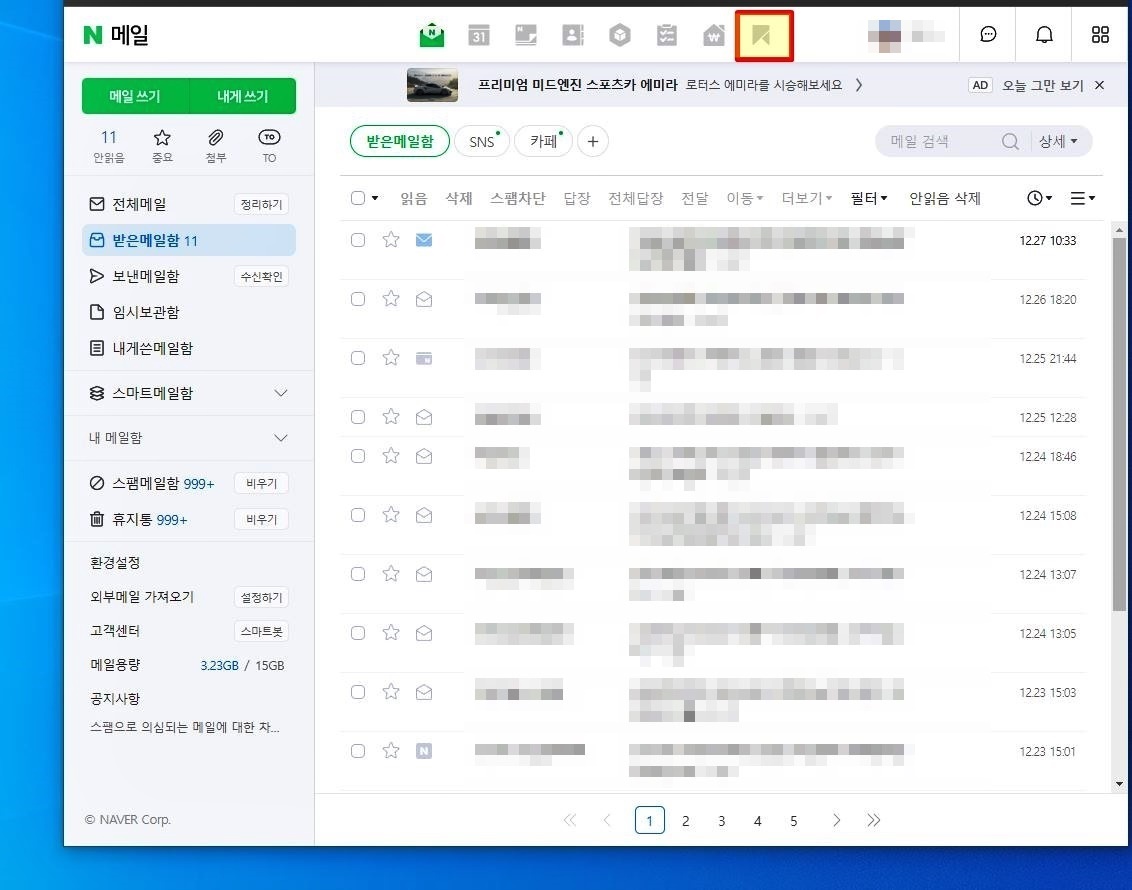1132x890 pixels.
Task: Open the Naver Mail icon in top bar
Action: tap(432, 35)
